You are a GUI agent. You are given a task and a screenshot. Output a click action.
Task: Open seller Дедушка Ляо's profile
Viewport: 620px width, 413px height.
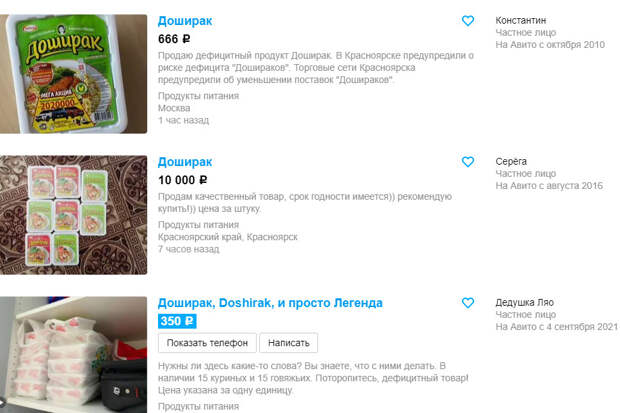(524, 303)
